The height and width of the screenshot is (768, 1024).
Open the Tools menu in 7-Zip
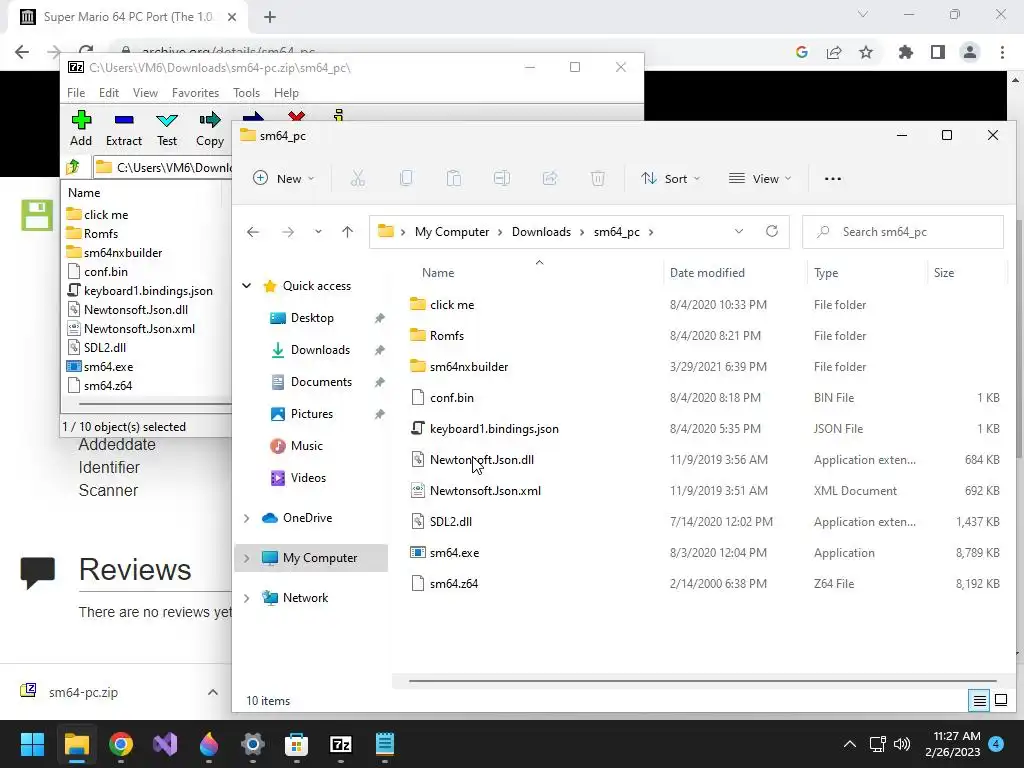coord(246,93)
